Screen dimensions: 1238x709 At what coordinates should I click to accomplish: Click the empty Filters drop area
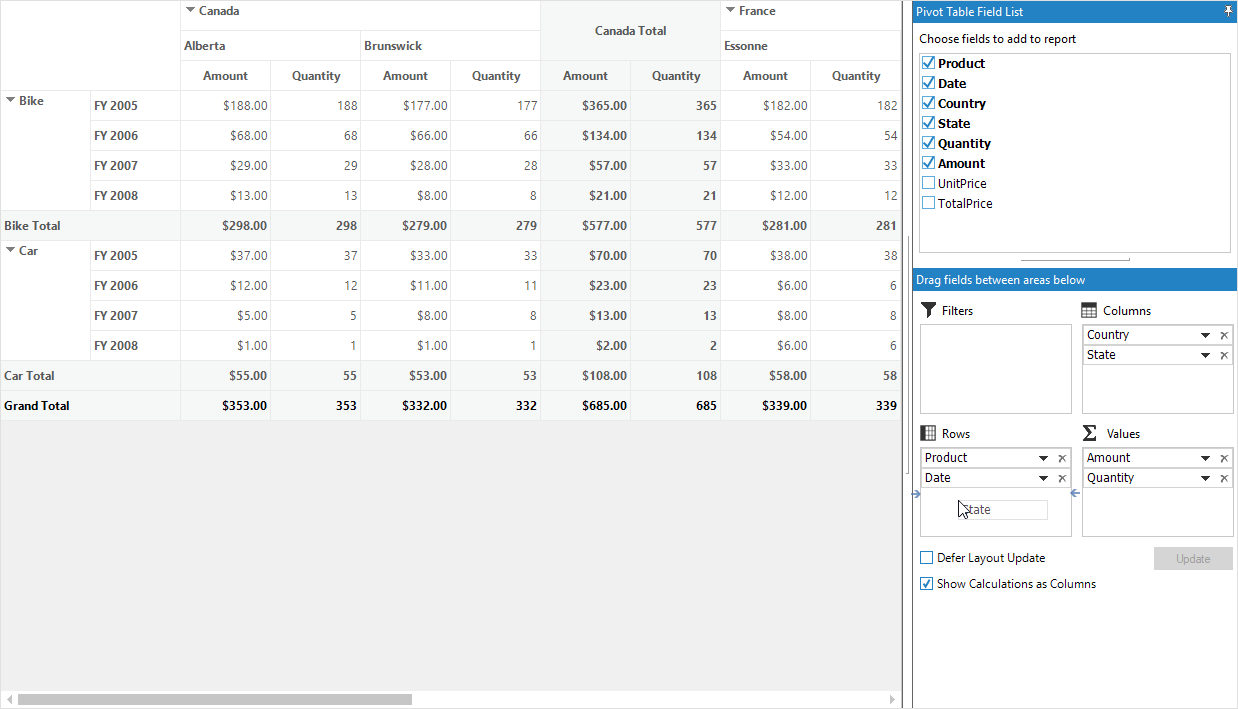[996, 369]
